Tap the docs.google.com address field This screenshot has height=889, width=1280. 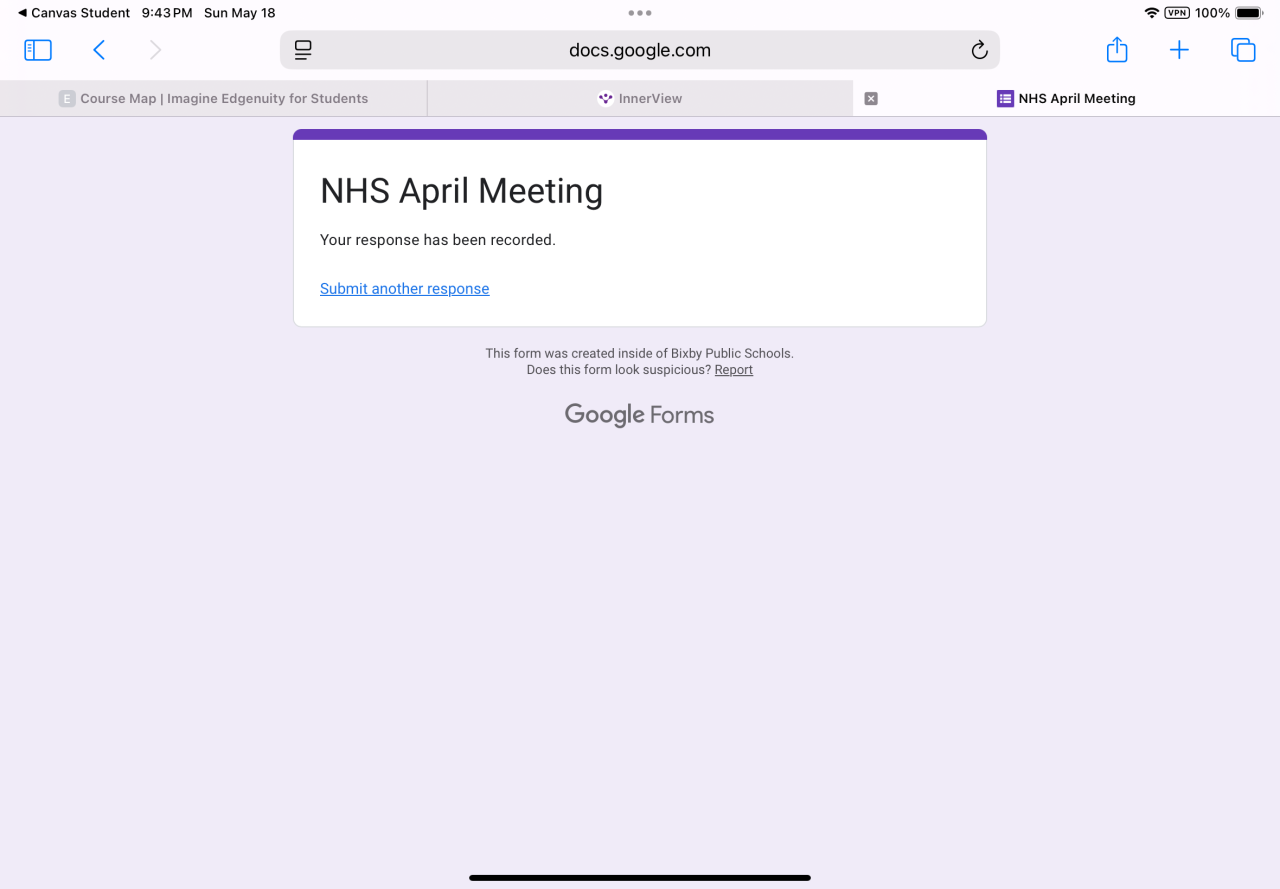640,50
